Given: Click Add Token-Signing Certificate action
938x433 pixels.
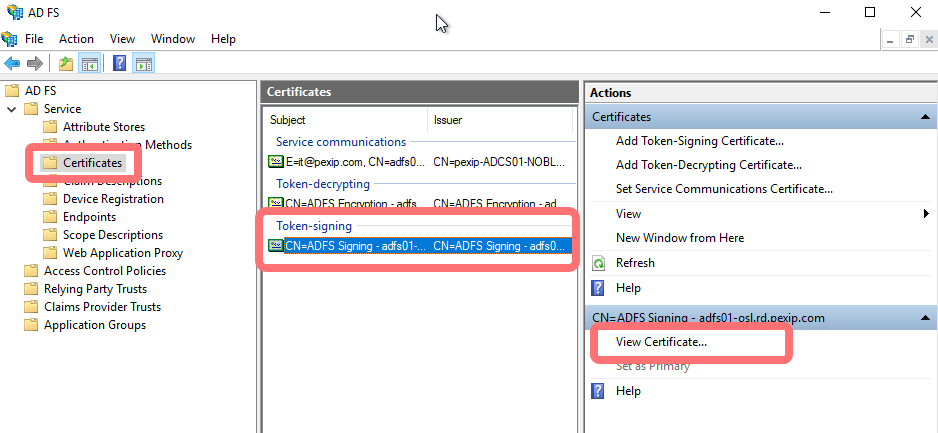Looking at the screenshot, I should coord(699,141).
